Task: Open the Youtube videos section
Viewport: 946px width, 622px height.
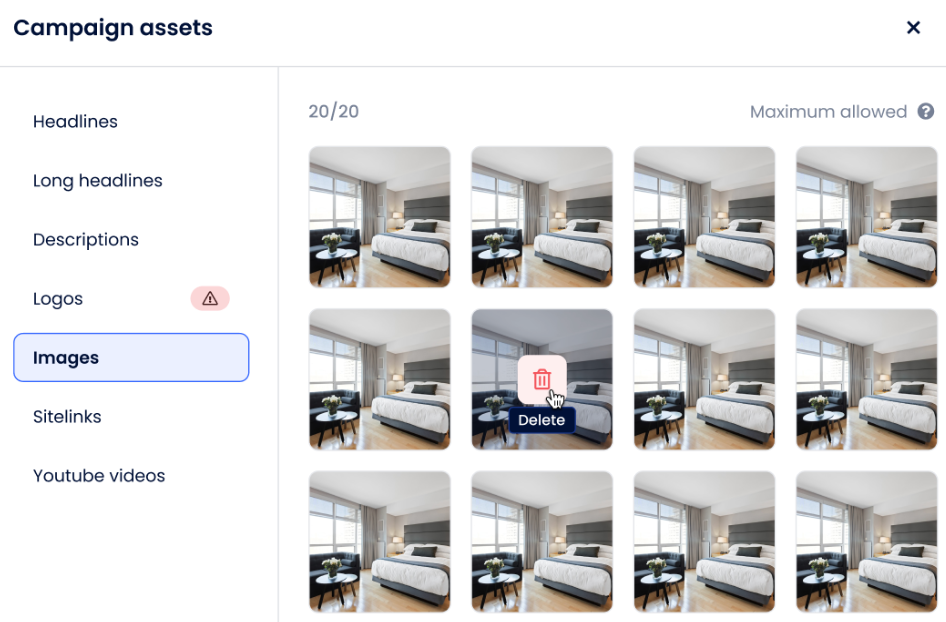Action: [99, 476]
